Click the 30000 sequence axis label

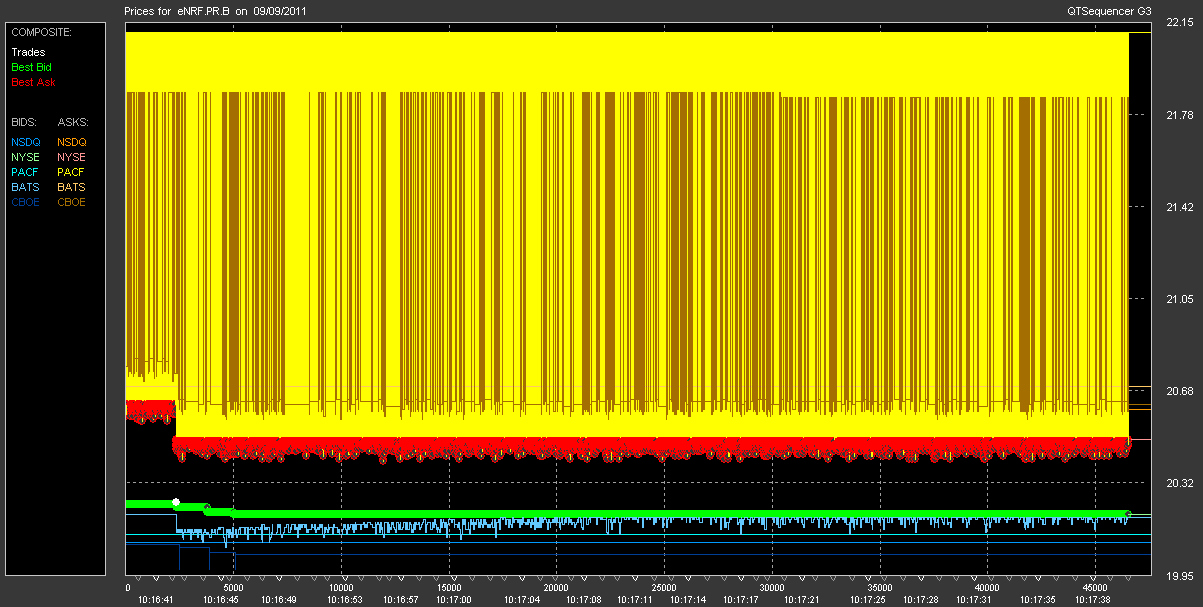[x=772, y=588]
